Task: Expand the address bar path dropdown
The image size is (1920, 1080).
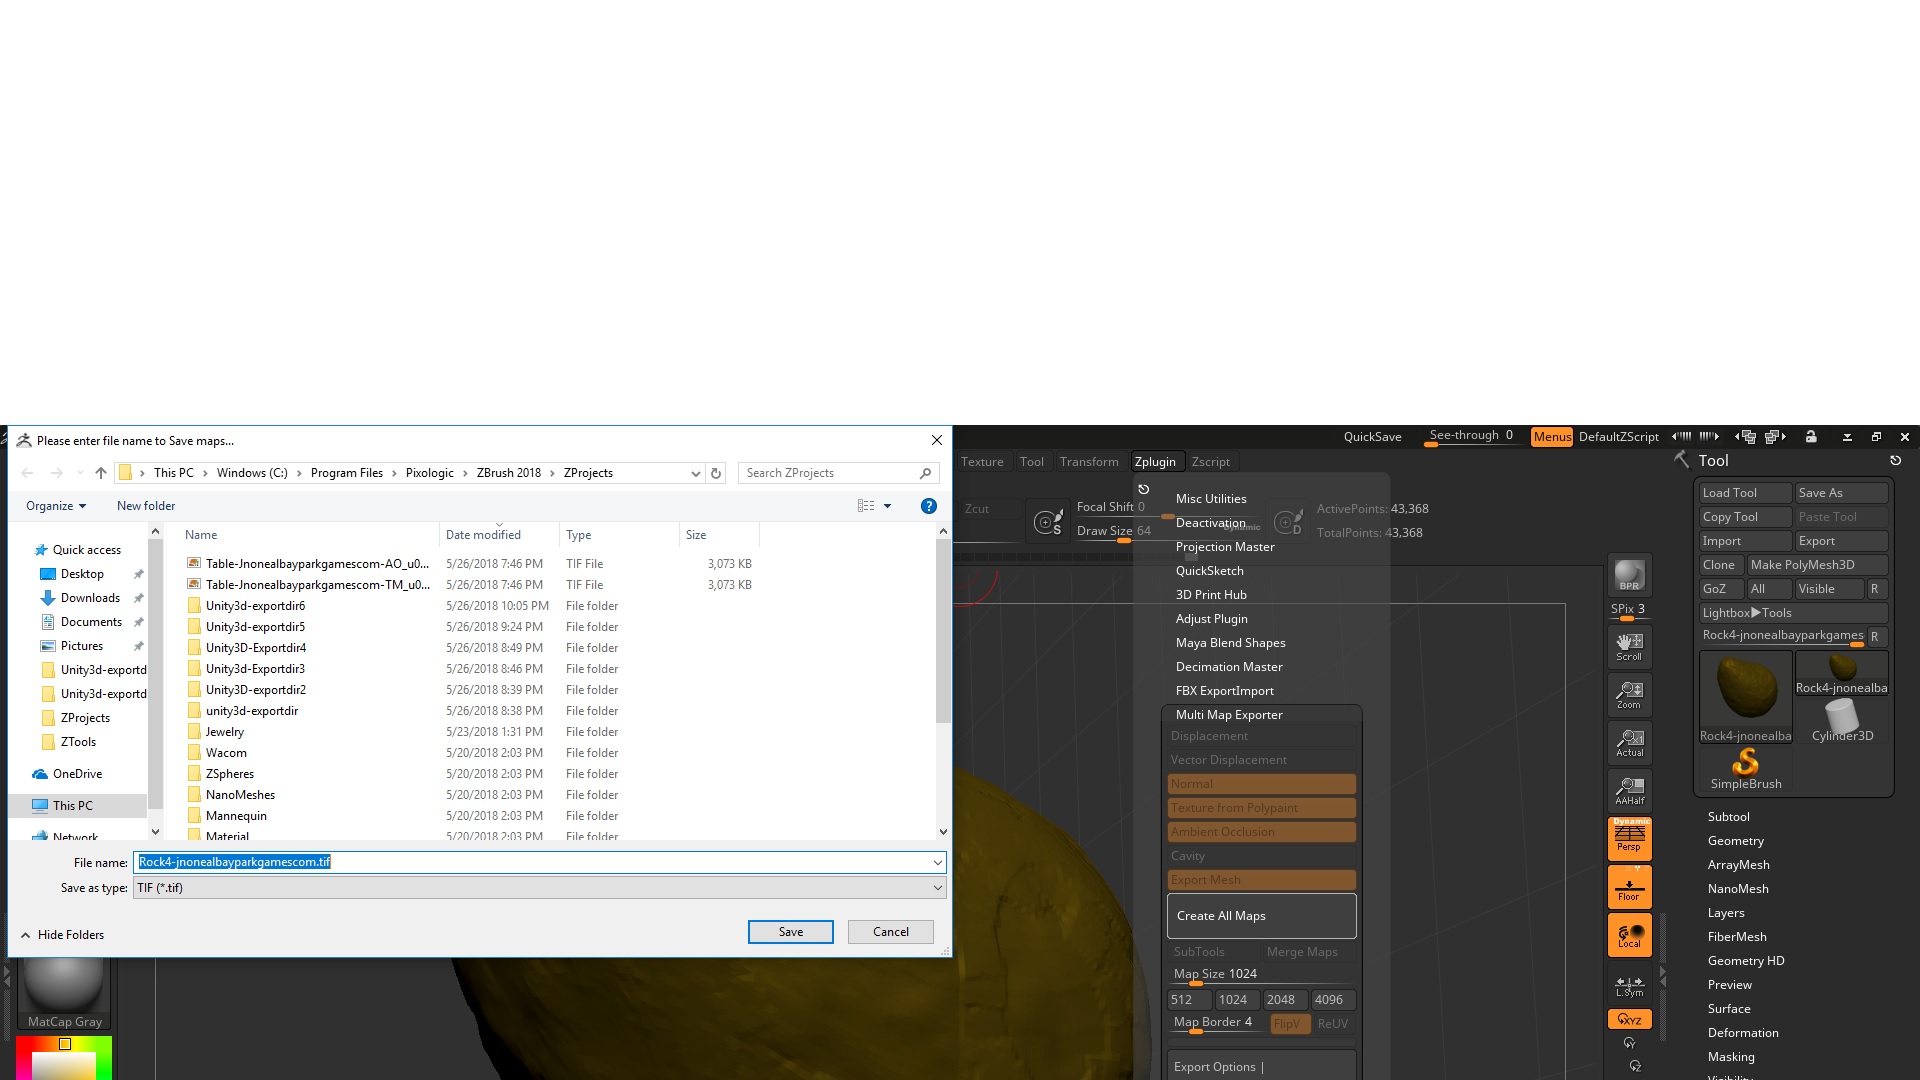Action: (x=695, y=473)
